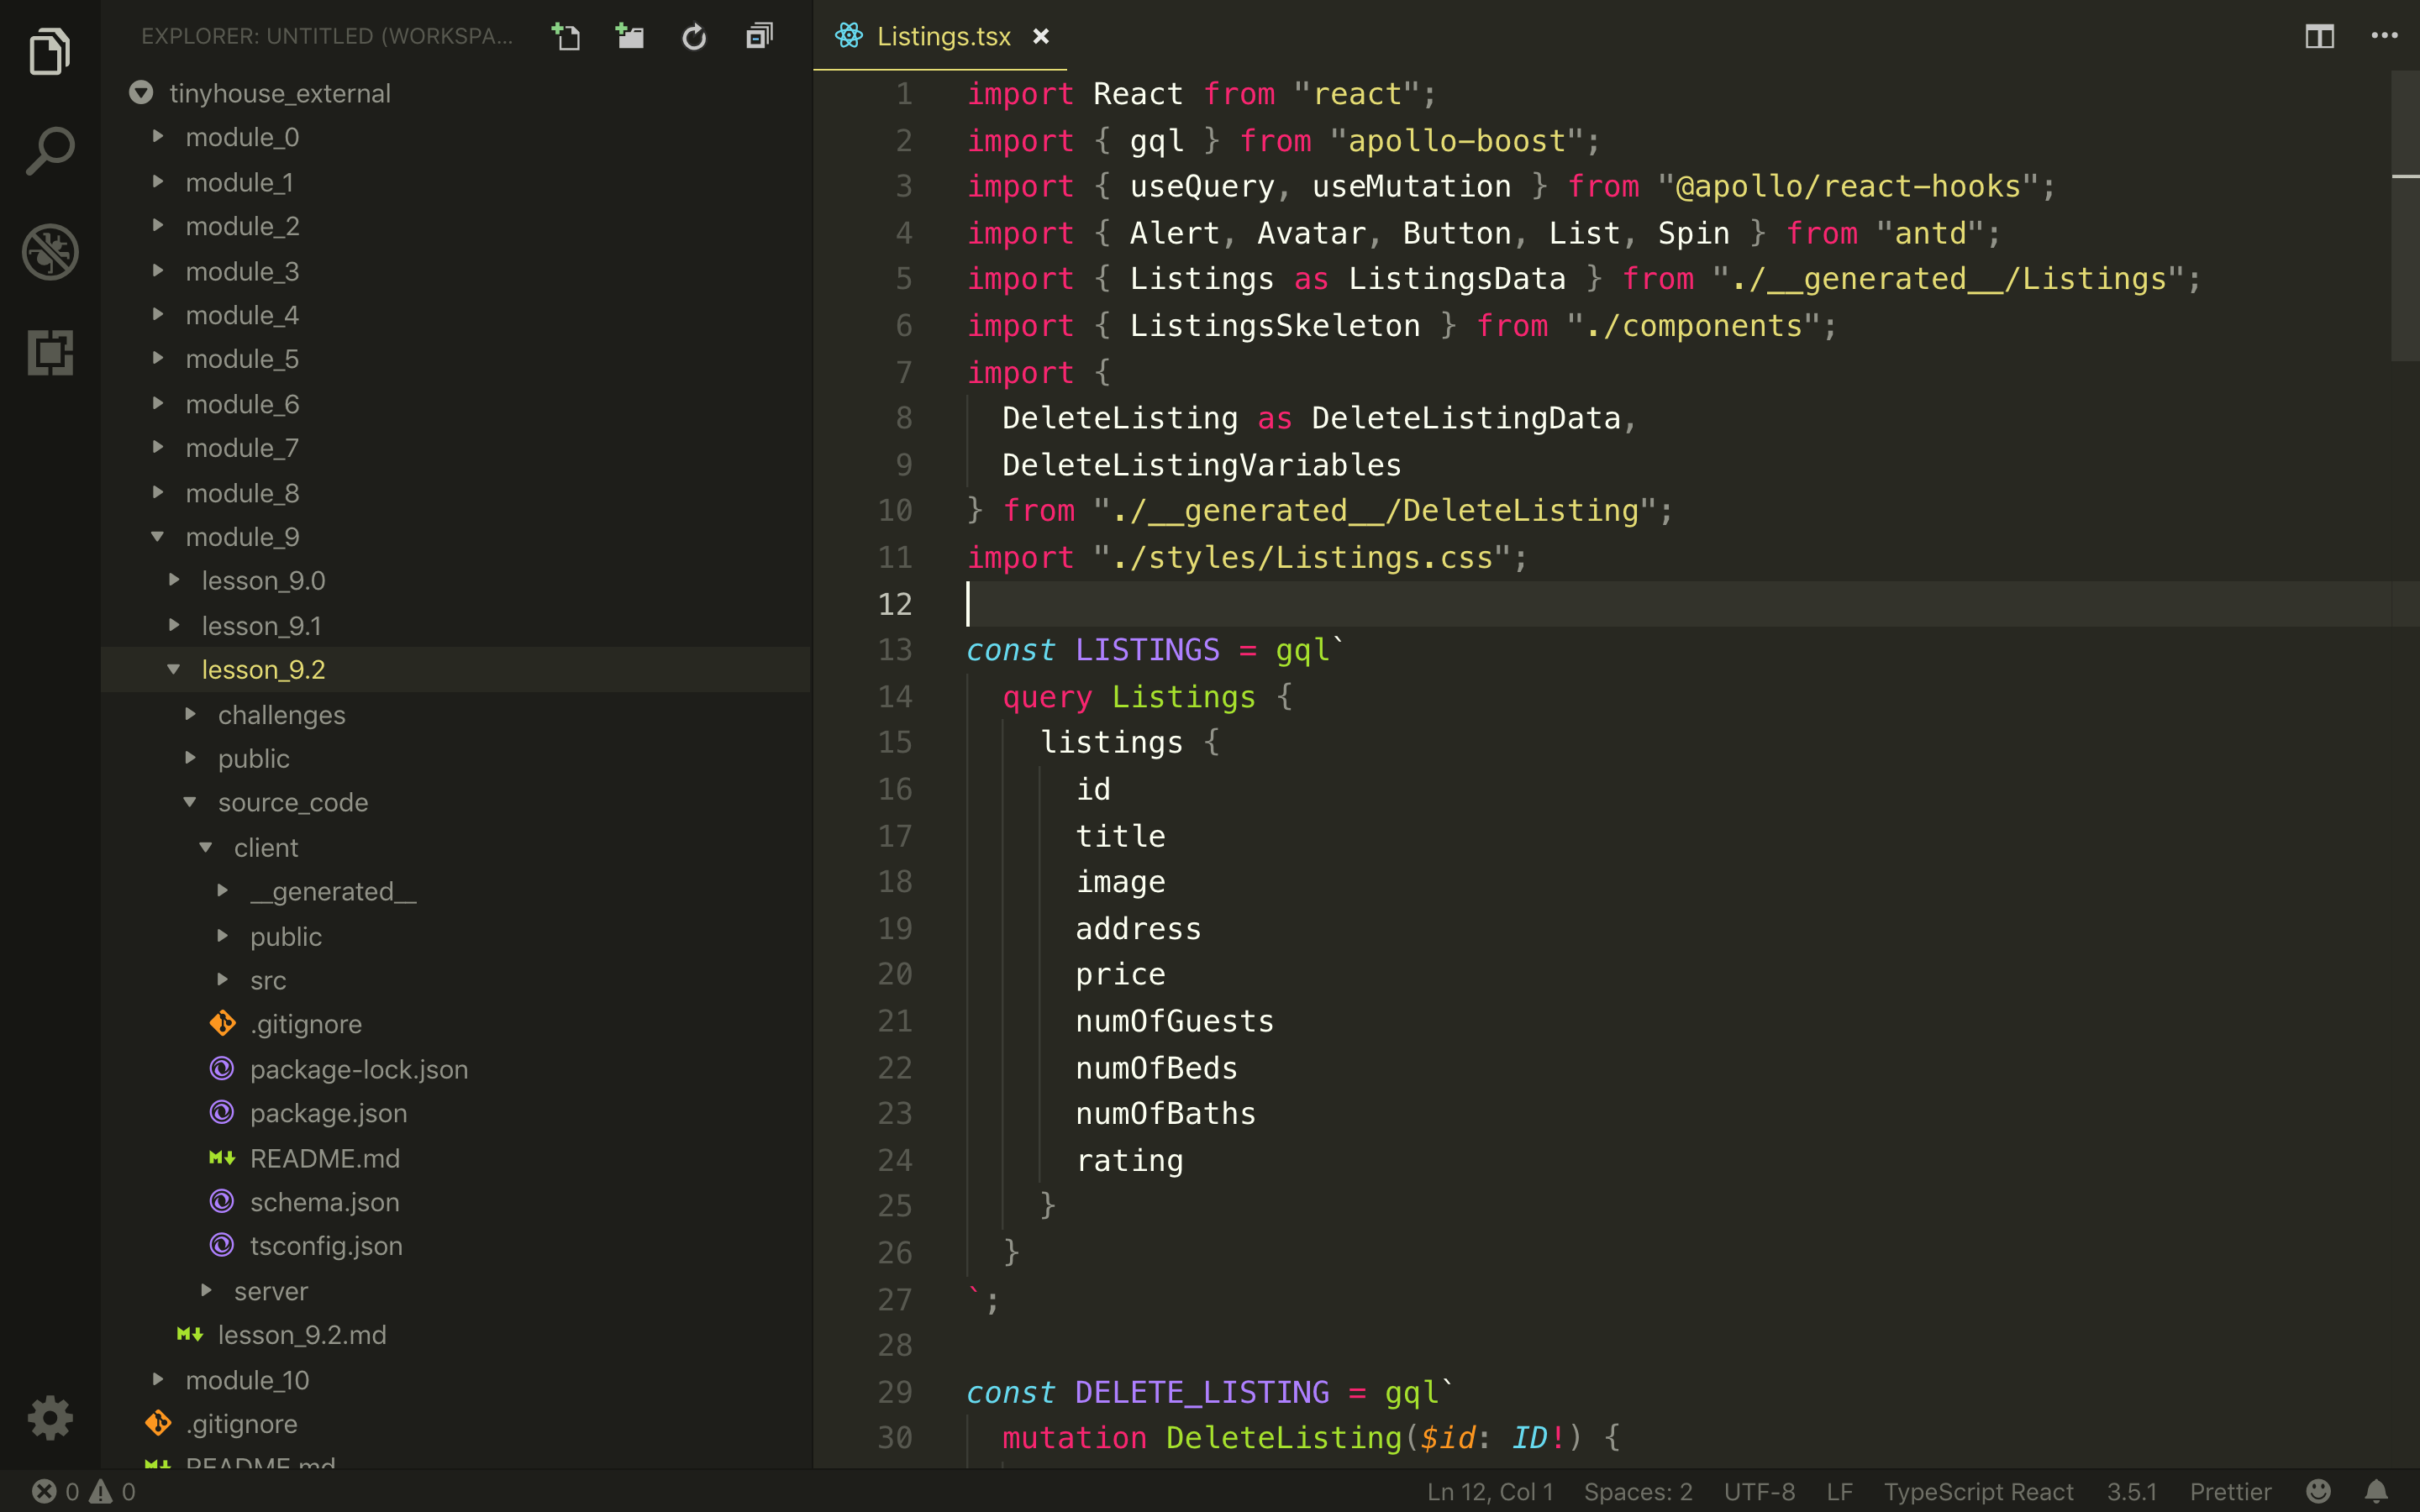
Task: Click line number 13 in gutter
Action: (x=895, y=650)
